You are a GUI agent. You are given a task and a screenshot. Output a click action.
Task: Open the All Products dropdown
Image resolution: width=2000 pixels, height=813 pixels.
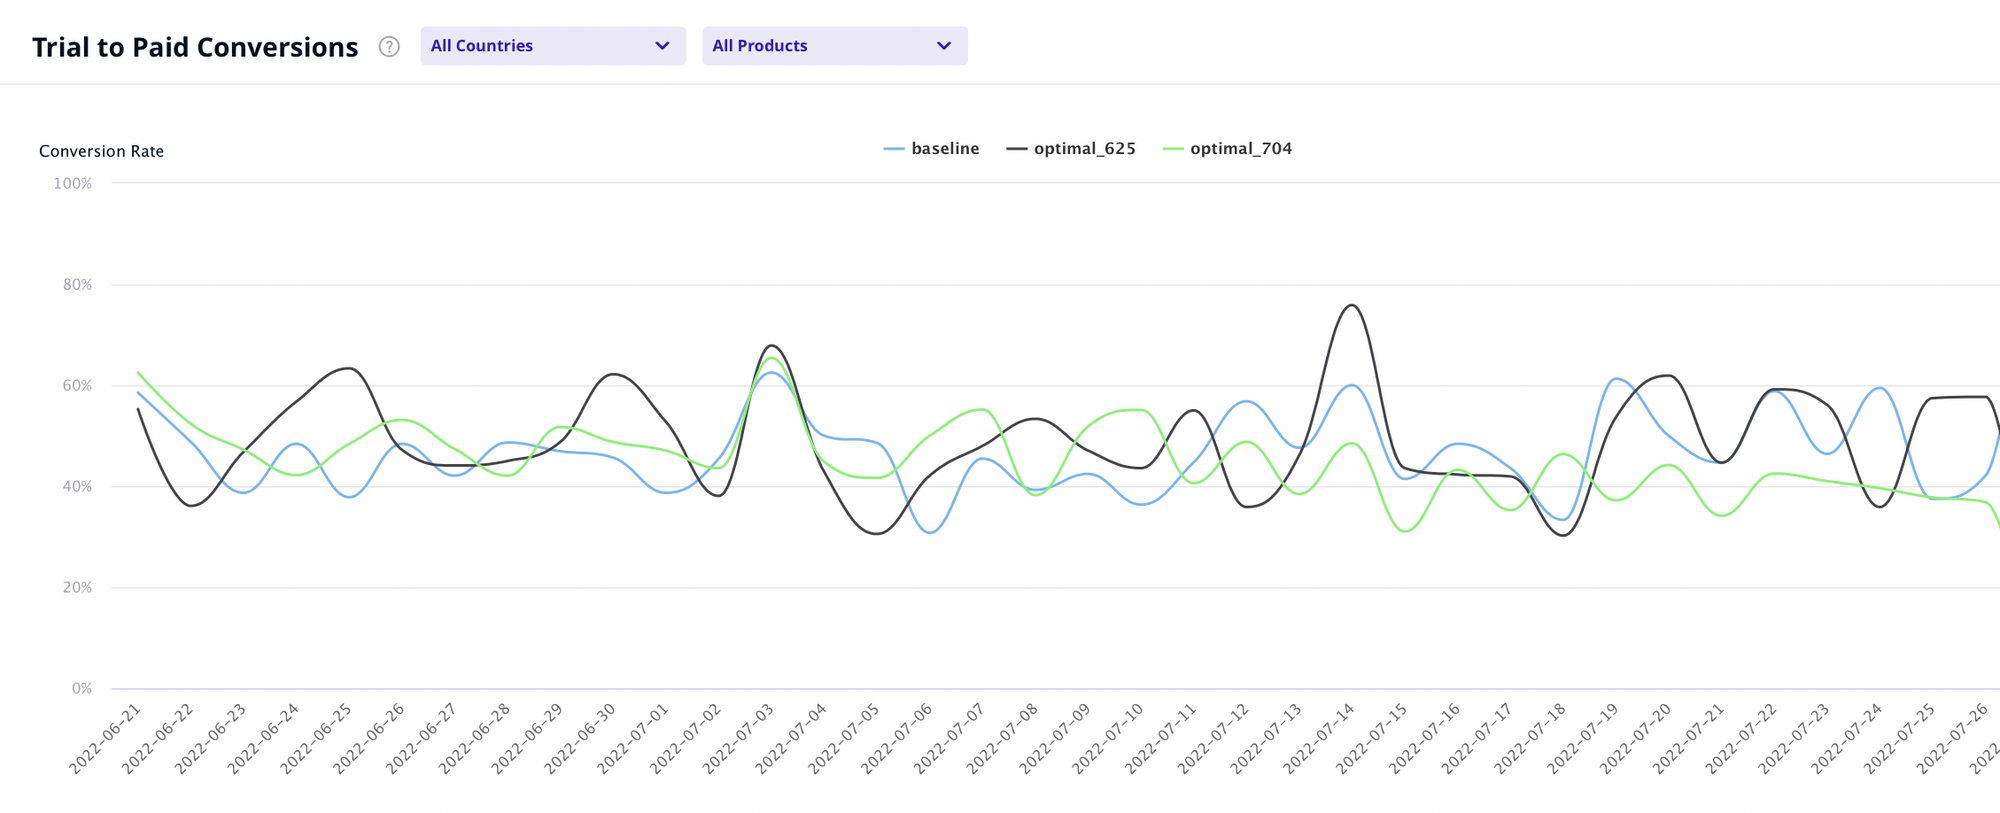tap(835, 46)
